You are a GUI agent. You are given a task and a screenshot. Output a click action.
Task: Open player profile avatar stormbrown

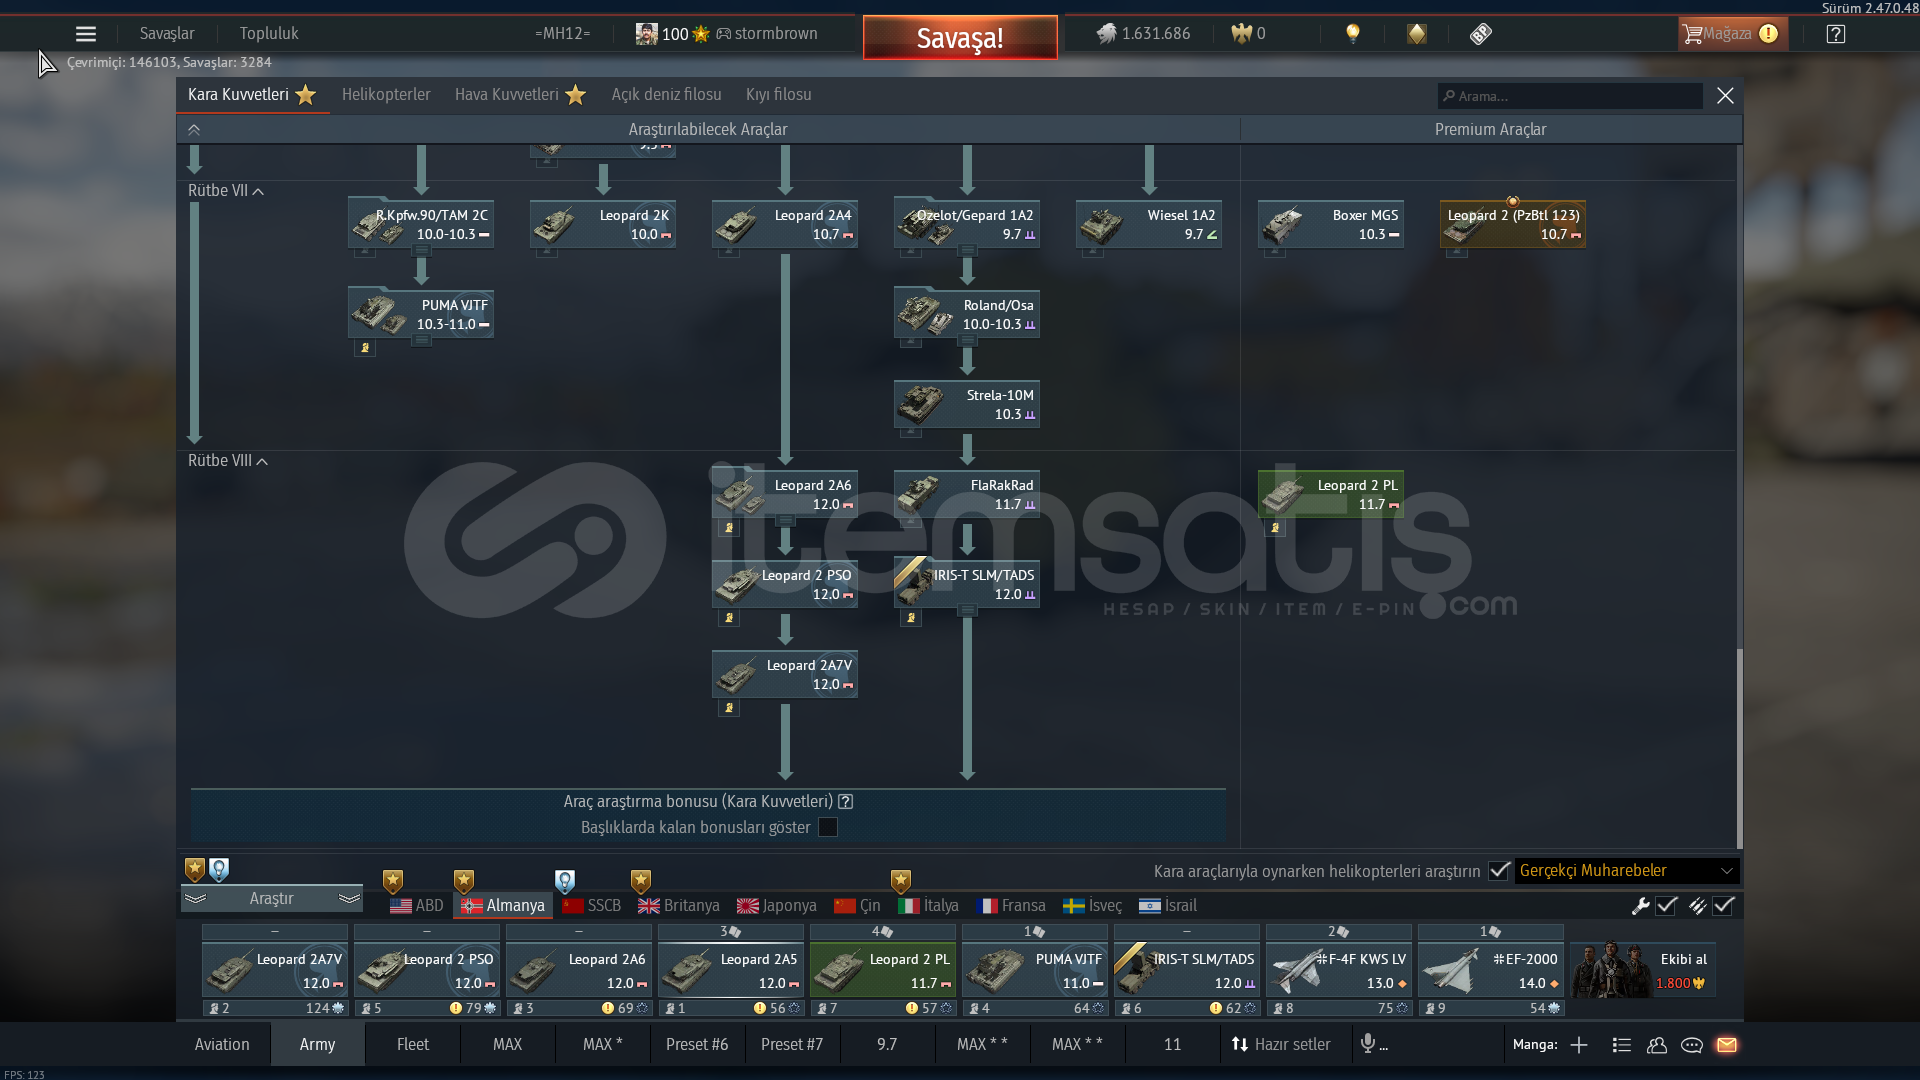647,34
